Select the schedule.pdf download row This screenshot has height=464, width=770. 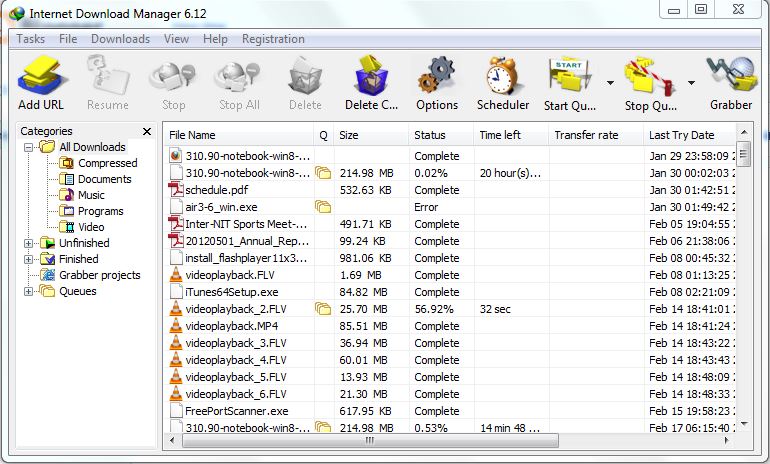(449, 190)
